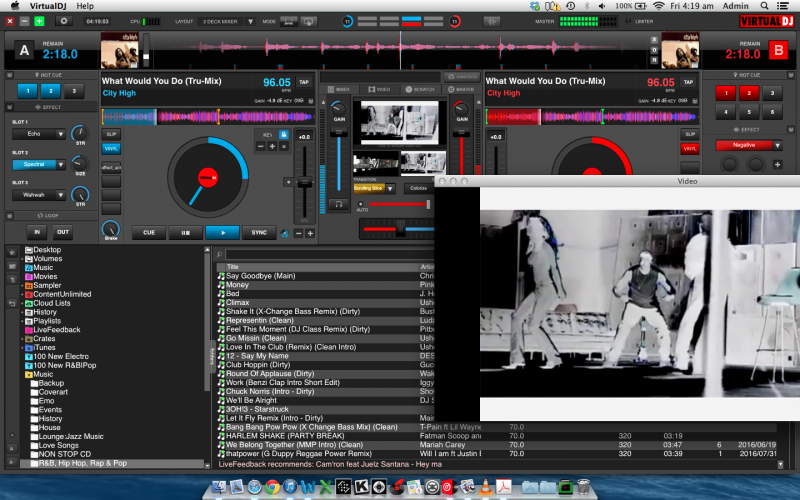
Task: Click deck A spinning disc icon beside SYNC
Action: point(285,233)
